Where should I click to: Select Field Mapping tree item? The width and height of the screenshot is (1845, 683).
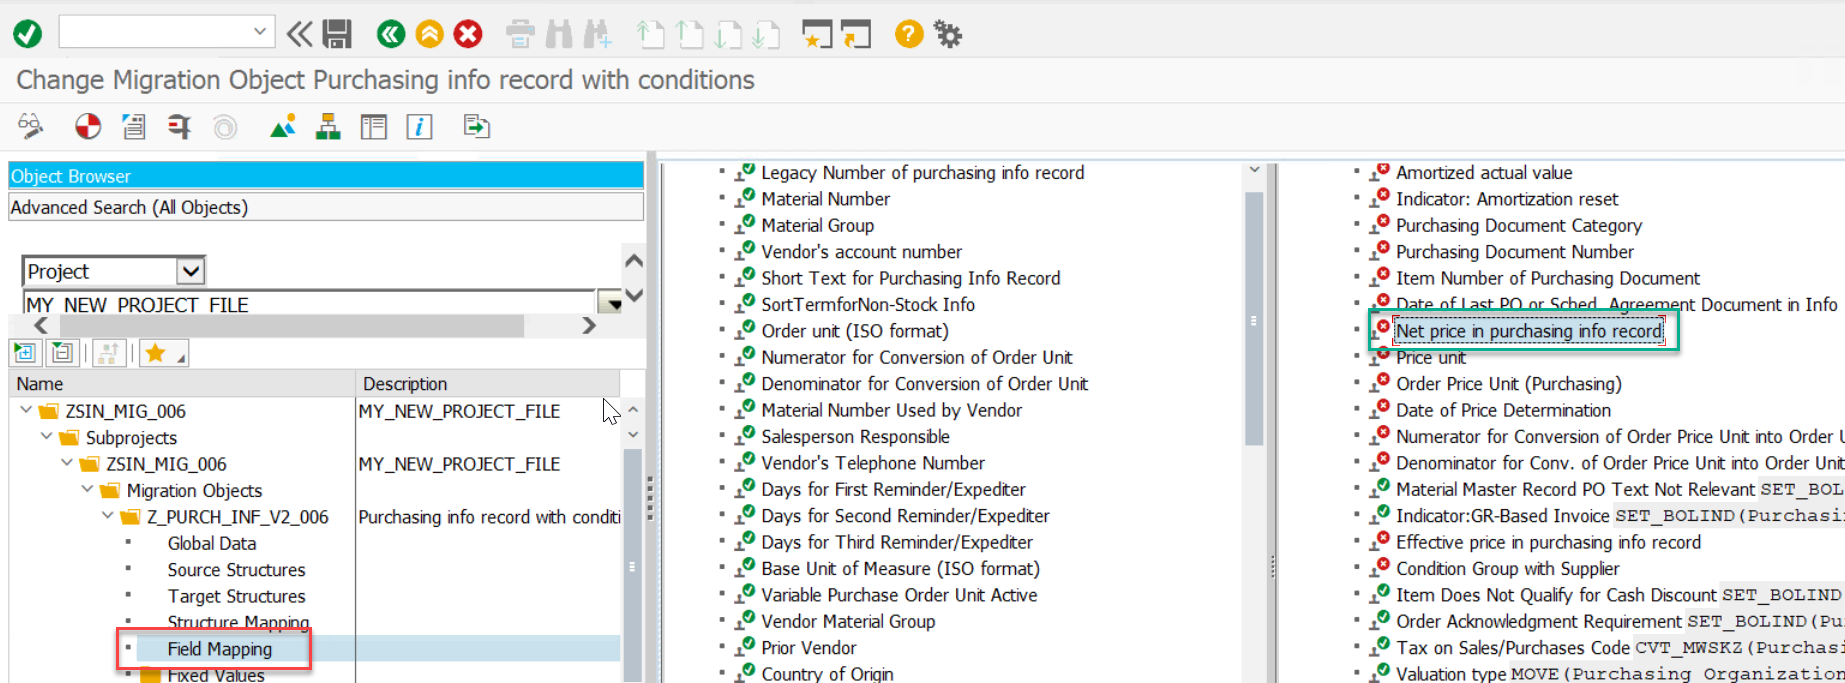click(x=220, y=649)
